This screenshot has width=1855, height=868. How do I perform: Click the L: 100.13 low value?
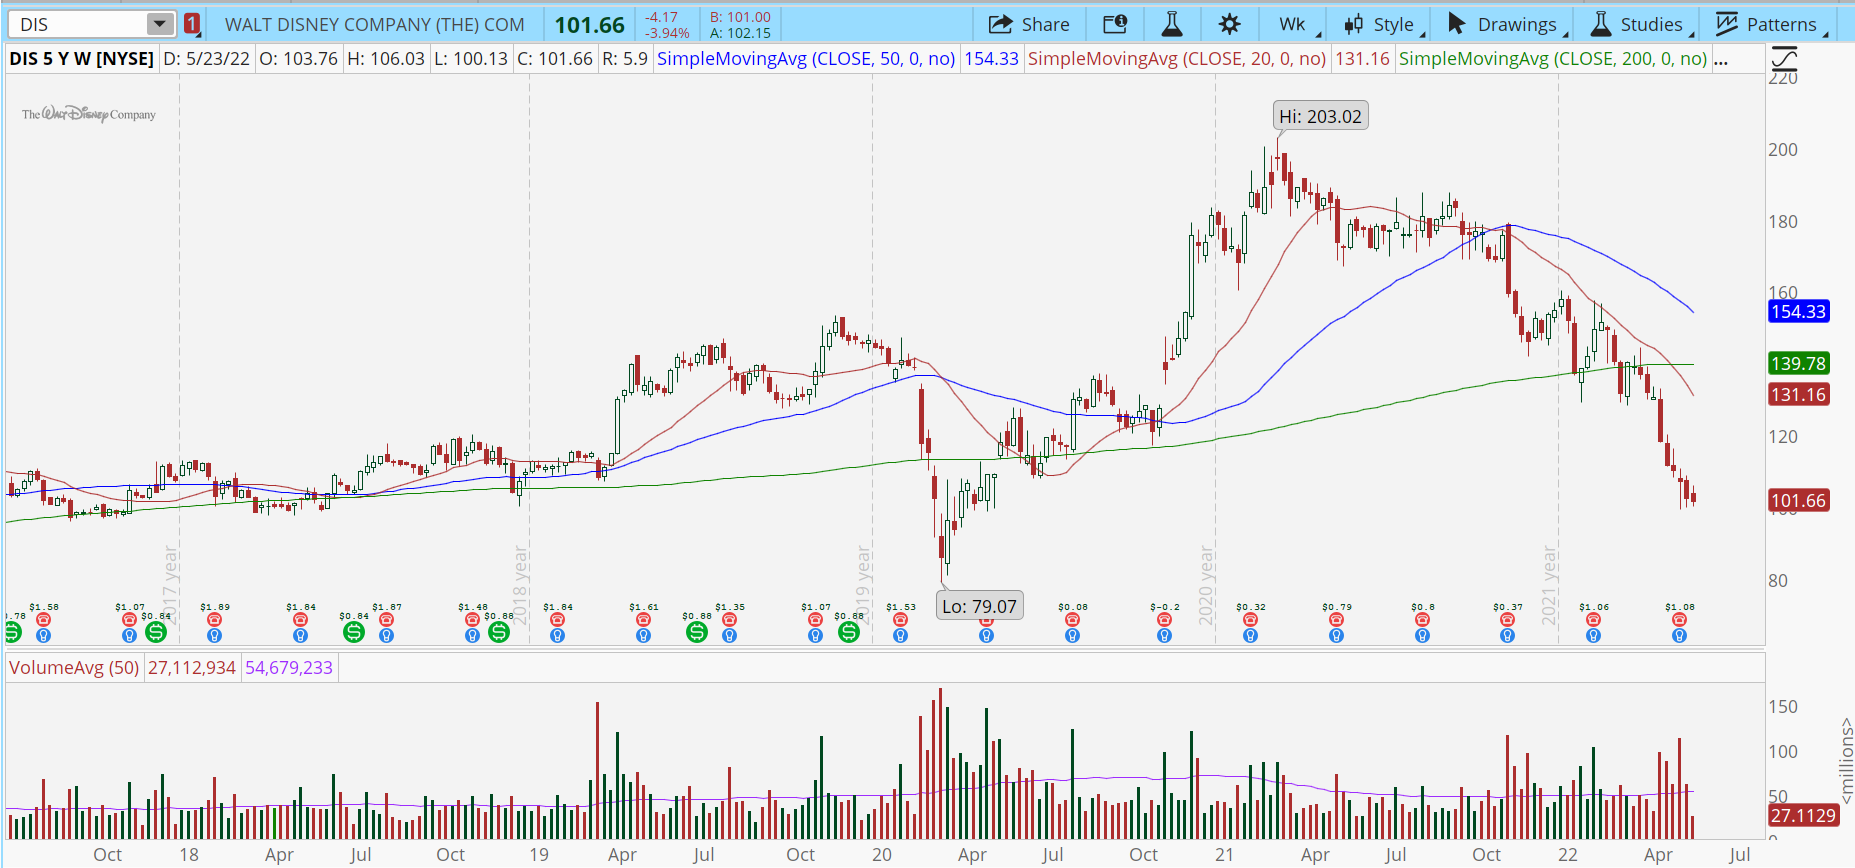coord(471,59)
